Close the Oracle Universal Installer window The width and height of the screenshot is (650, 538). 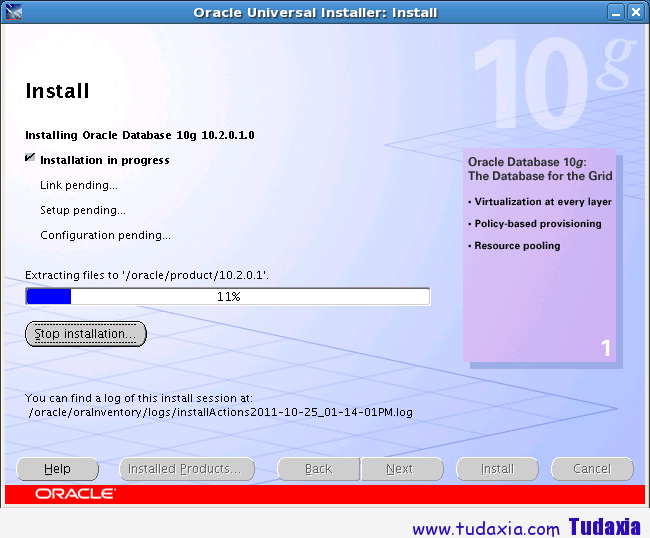[x=636, y=12]
